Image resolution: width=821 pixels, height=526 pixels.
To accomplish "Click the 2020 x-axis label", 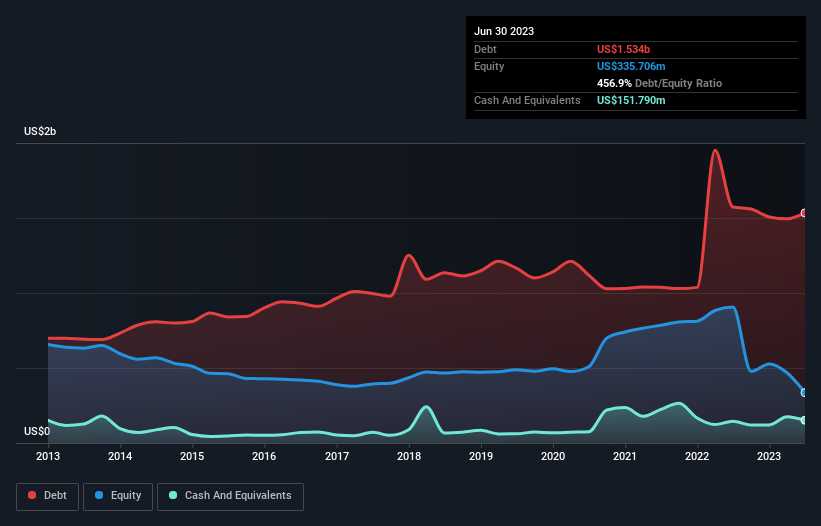I will [x=553, y=456].
